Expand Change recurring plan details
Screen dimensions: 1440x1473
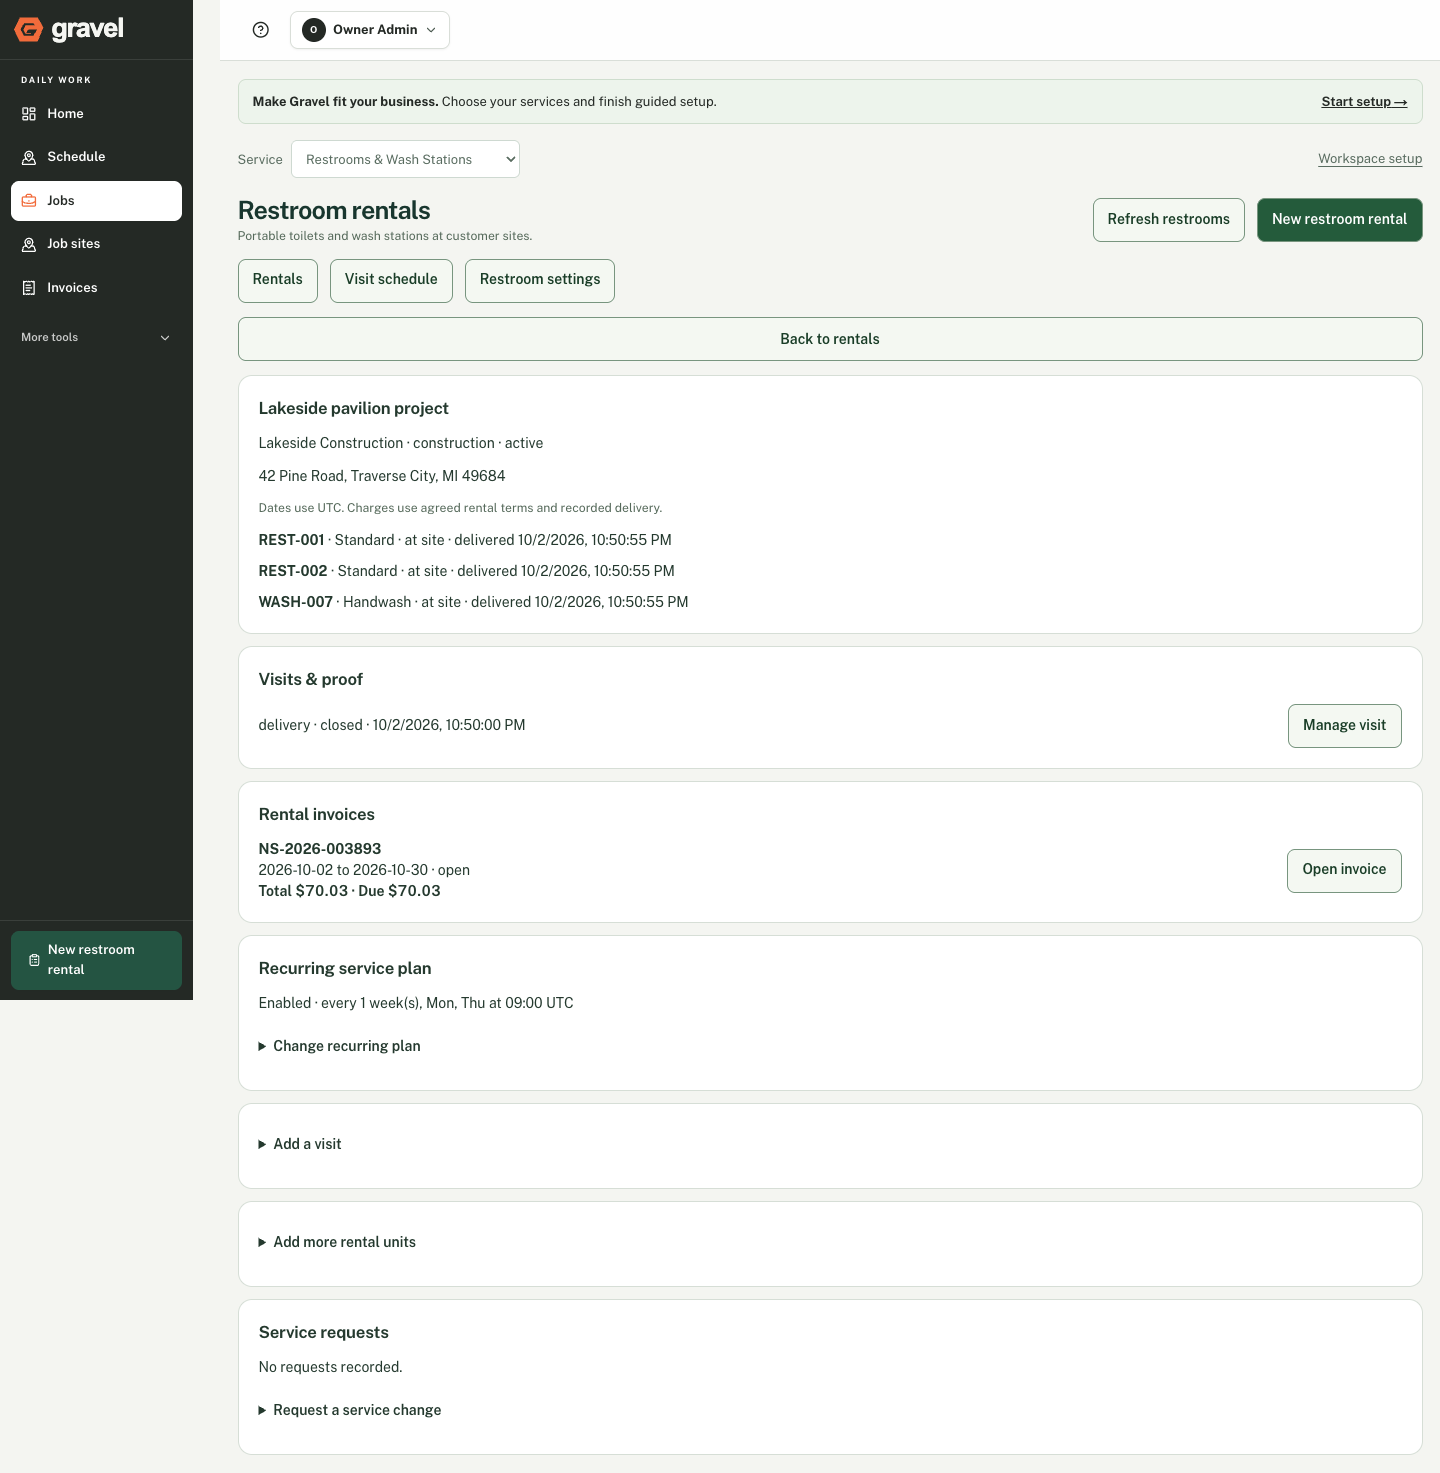coord(340,1046)
